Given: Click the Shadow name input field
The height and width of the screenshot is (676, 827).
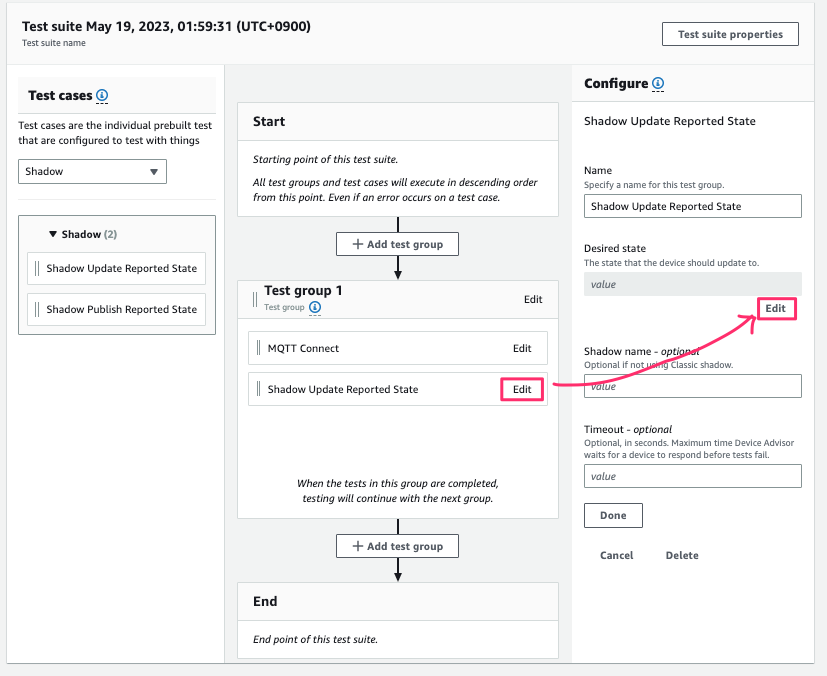Looking at the screenshot, I should [x=692, y=386].
